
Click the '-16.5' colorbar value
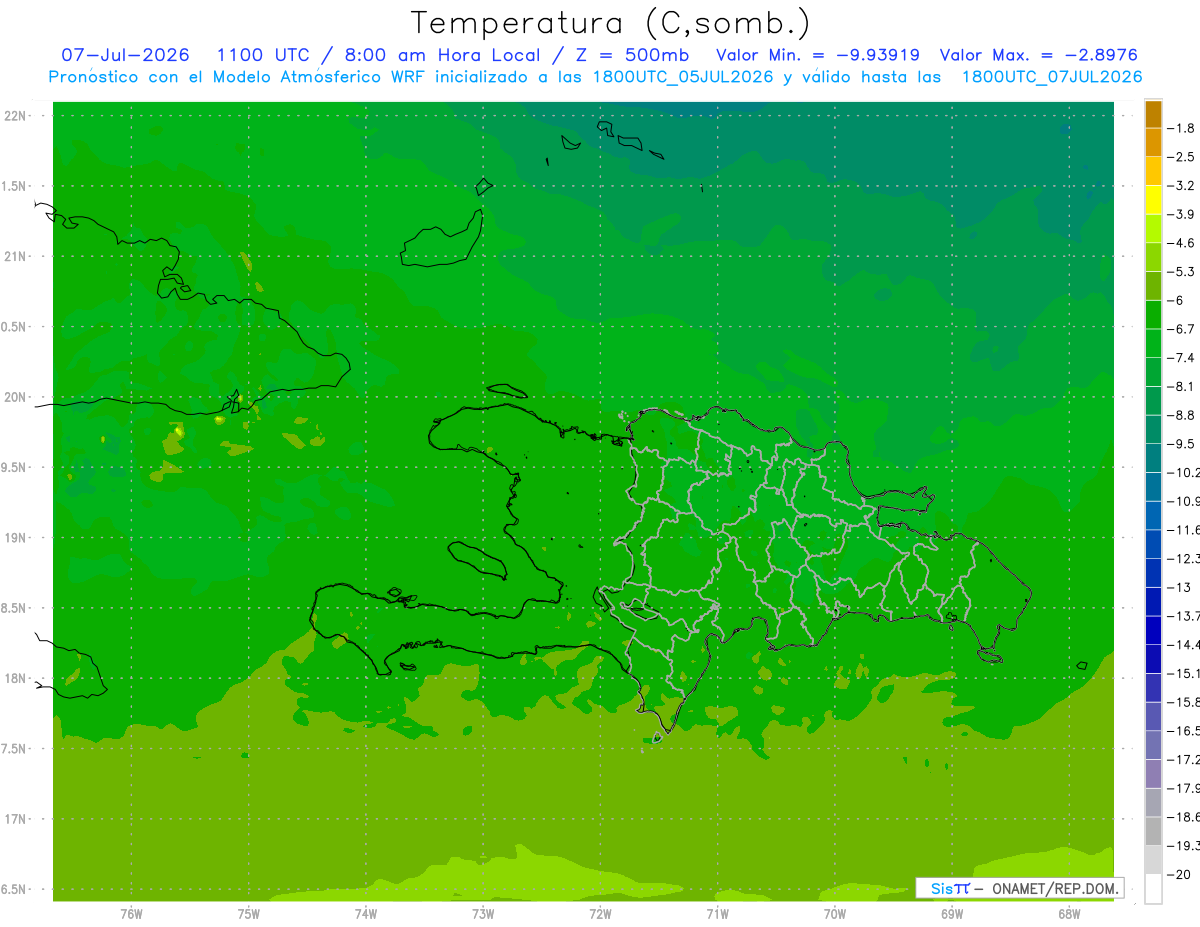pyautogui.click(x=1184, y=731)
